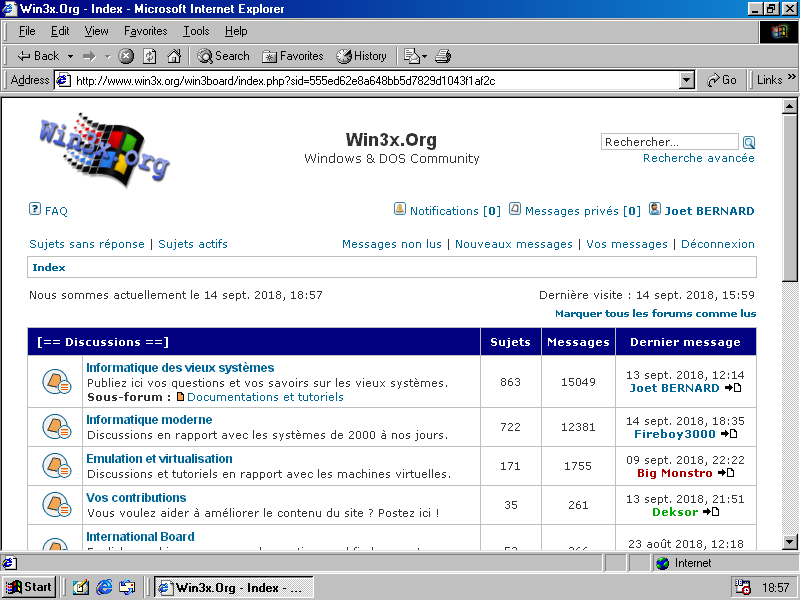Refresh the page using the toolbar icon
Screen dimensions: 800x600
coord(150,56)
